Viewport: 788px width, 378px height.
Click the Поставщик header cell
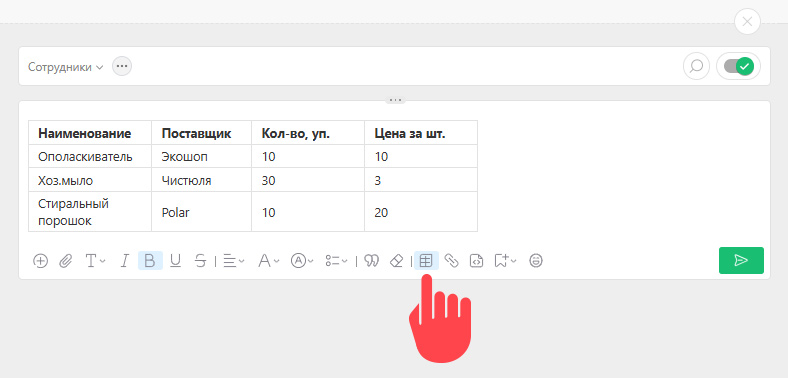pyautogui.click(x=202, y=133)
